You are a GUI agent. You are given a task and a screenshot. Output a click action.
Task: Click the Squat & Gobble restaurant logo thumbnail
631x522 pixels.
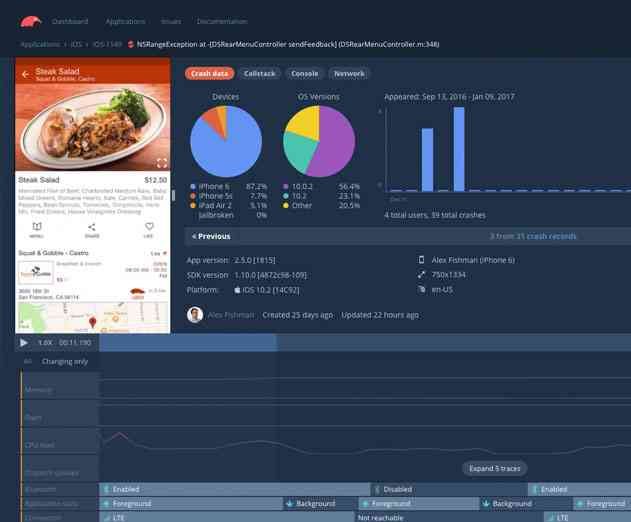tap(35, 272)
